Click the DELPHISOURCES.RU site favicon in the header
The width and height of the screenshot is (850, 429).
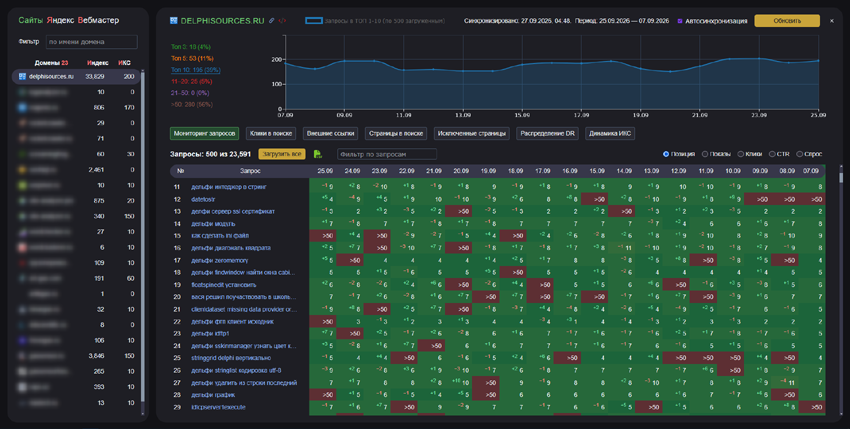click(x=173, y=21)
